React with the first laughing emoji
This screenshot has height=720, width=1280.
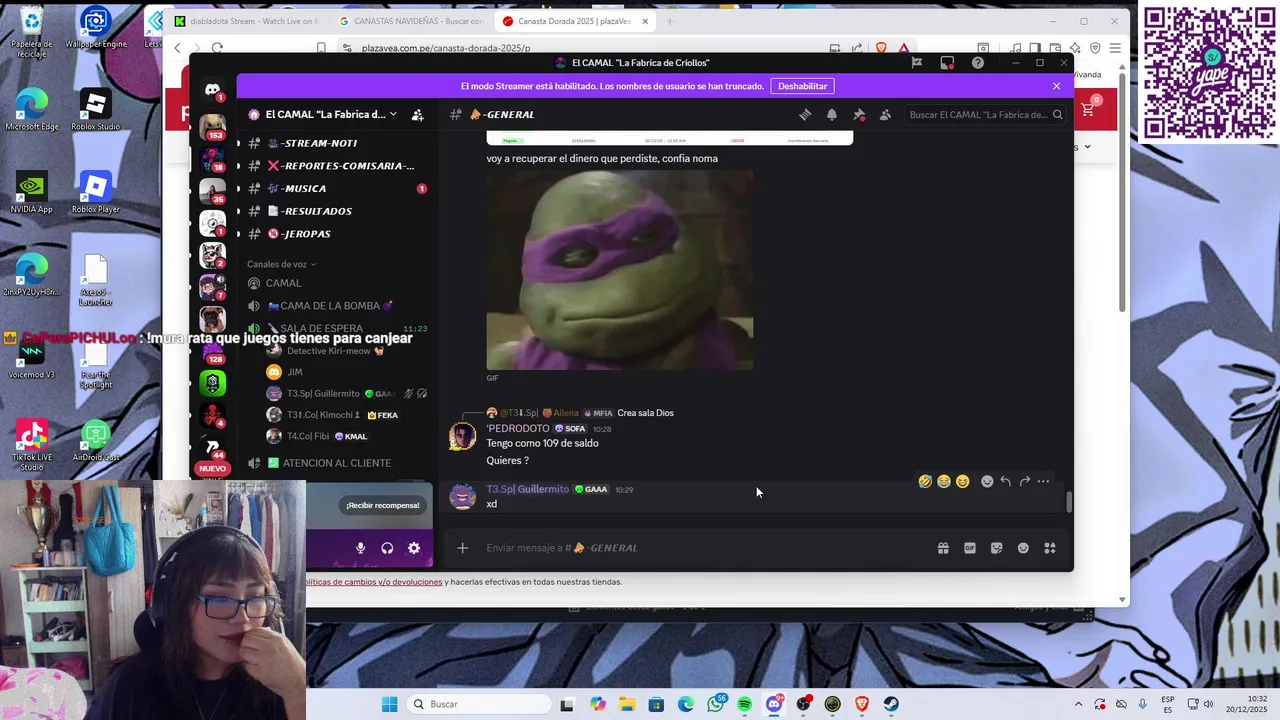pos(925,481)
